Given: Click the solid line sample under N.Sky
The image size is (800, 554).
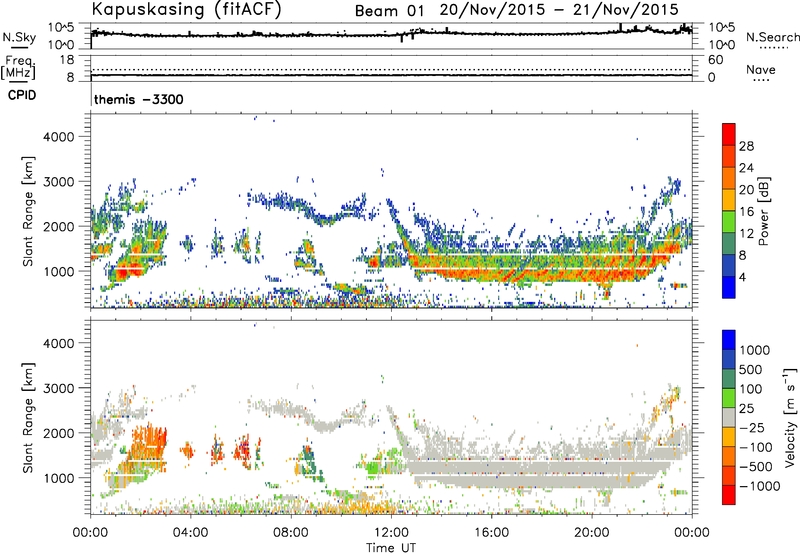Looking at the screenshot, I should coord(19,48).
